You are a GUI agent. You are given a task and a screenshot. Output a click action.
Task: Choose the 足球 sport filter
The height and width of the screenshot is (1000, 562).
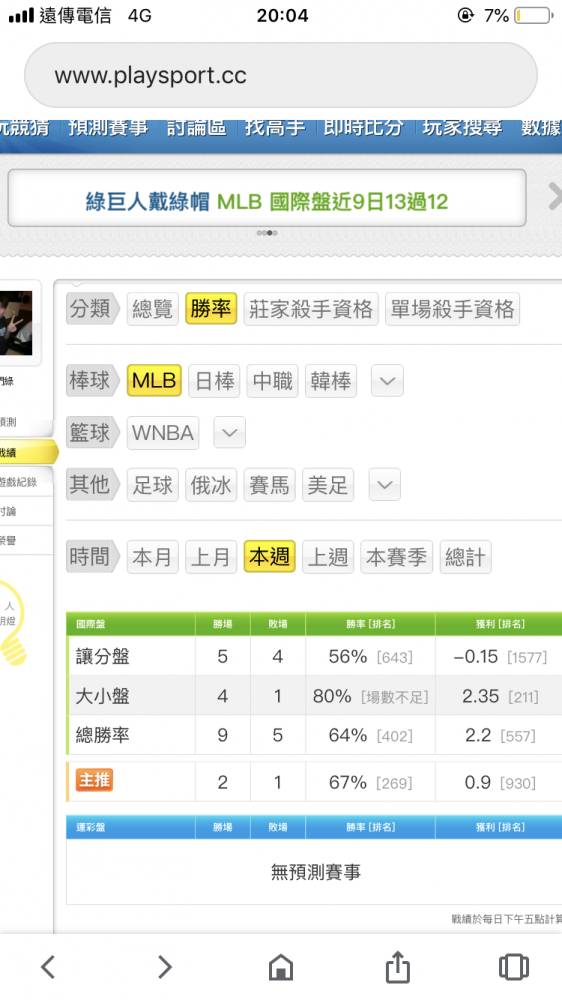[152, 485]
